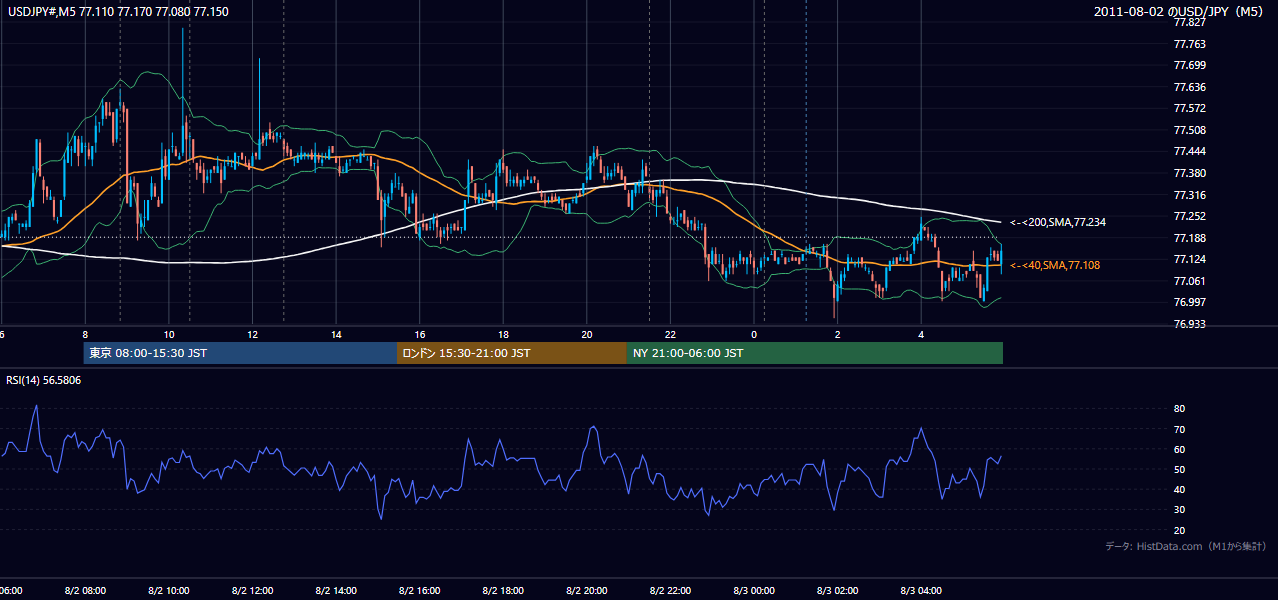
Task: Click price level 77.444 on axis
Action: [x=1192, y=151]
